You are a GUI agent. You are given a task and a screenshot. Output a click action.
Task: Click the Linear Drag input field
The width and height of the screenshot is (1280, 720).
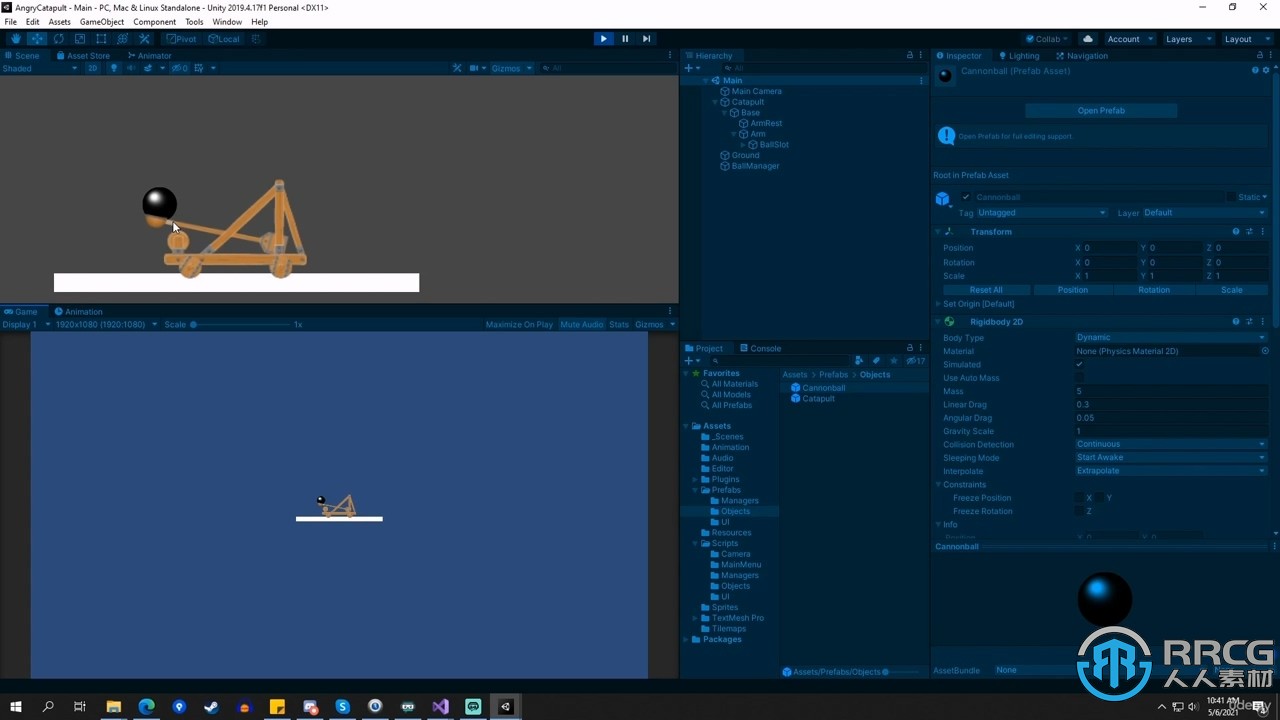(x=1171, y=405)
